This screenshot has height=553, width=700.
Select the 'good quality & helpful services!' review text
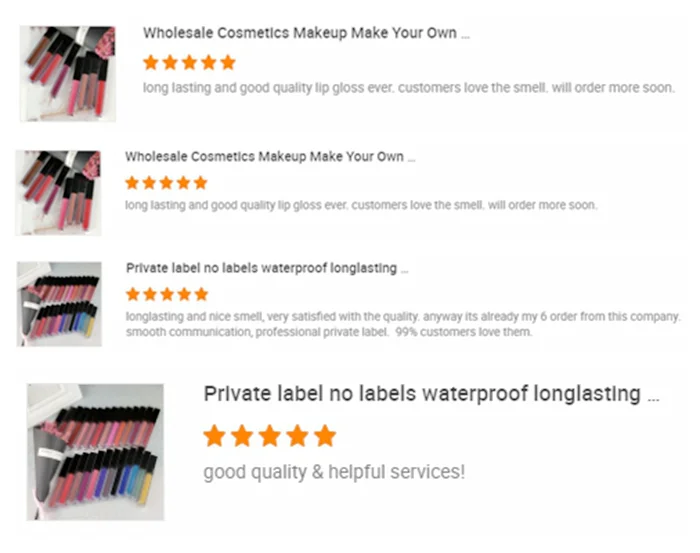tap(334, 472)
